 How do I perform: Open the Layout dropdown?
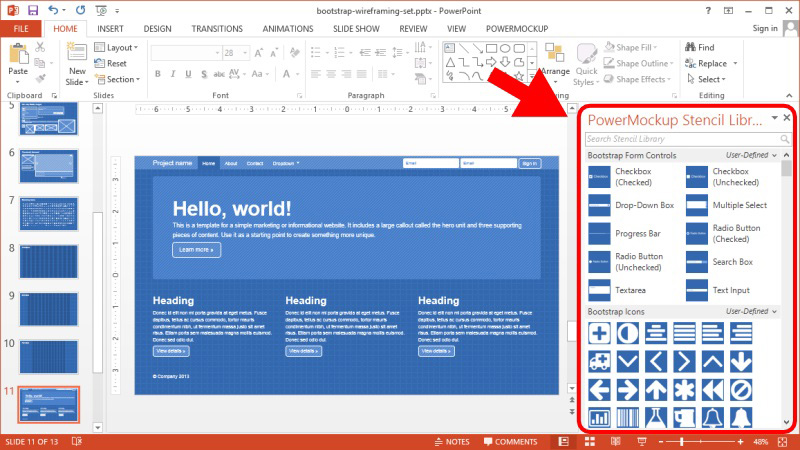[120, 47]
